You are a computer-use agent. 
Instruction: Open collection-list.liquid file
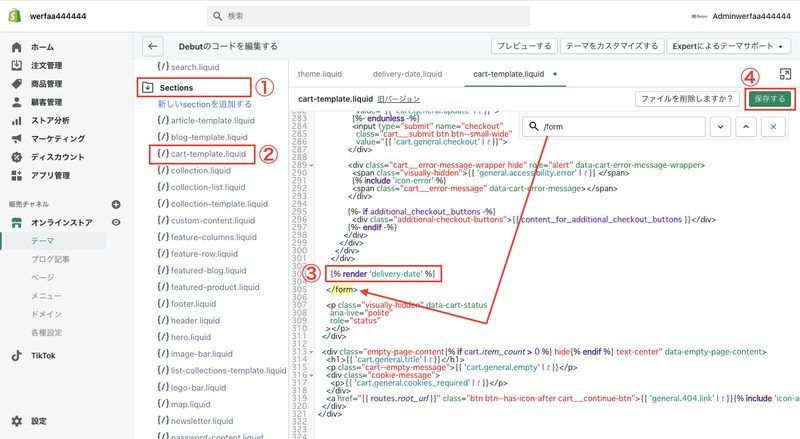pyautogui.click(x=208, y=187)
